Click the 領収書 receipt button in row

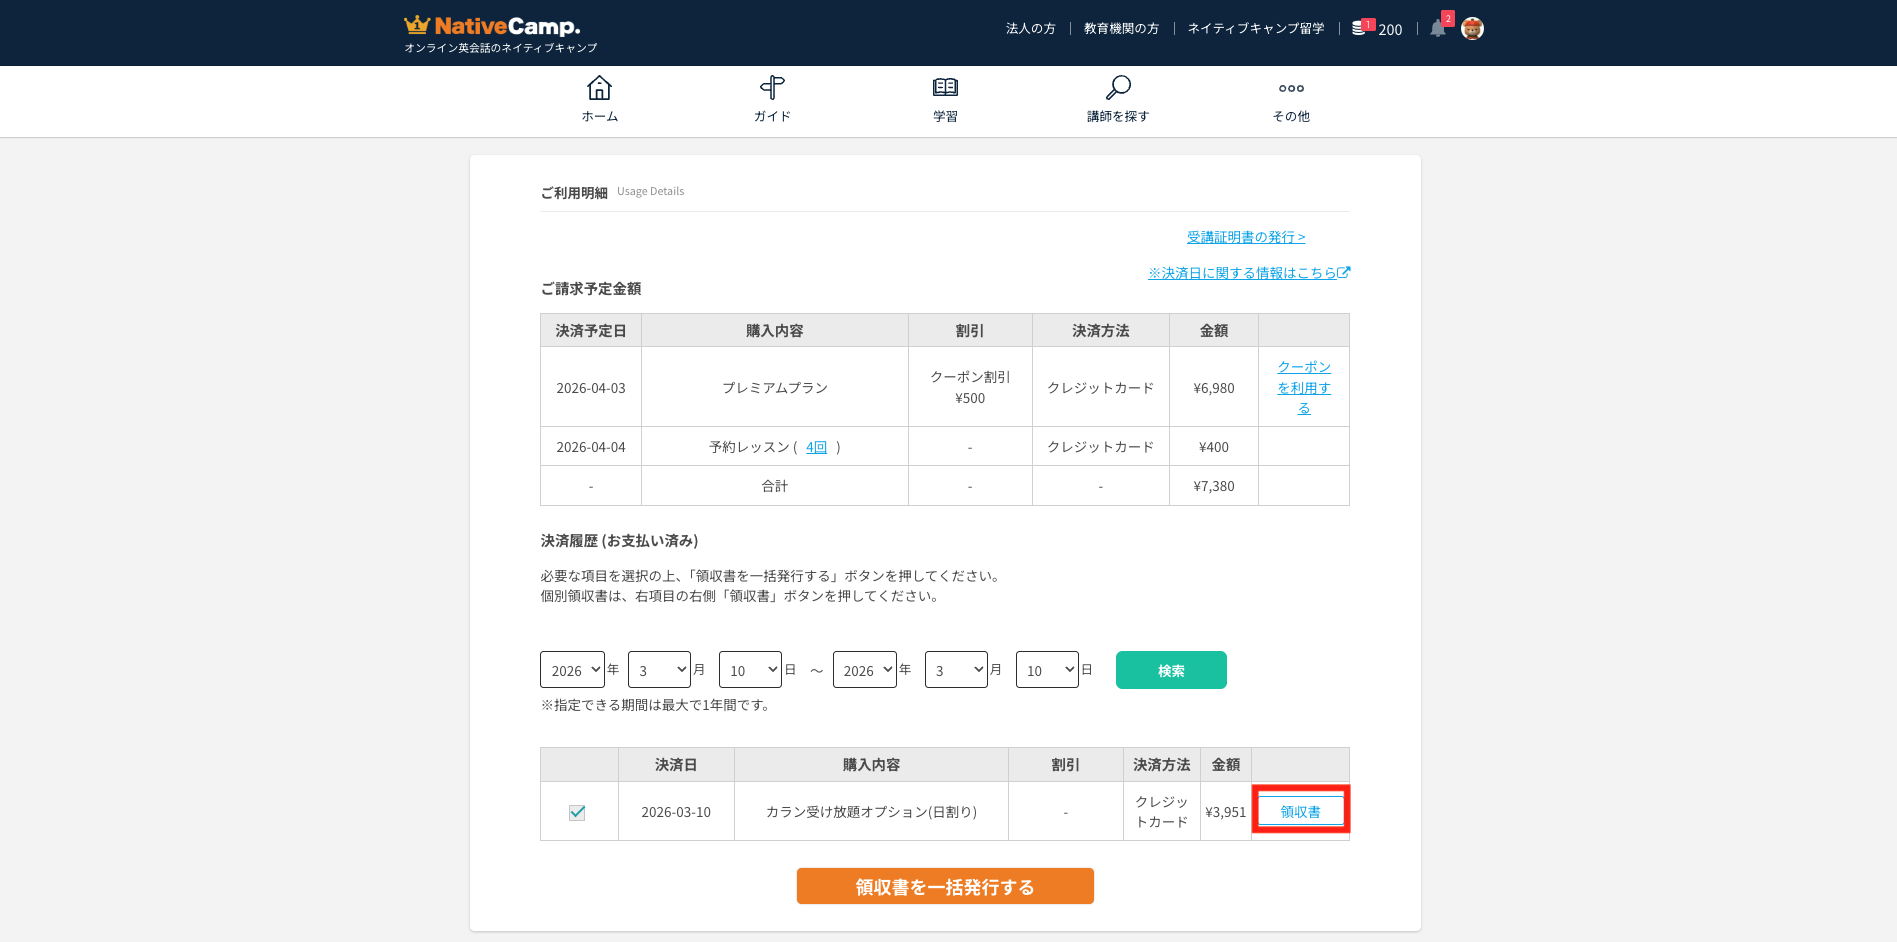coord(1300,812)
